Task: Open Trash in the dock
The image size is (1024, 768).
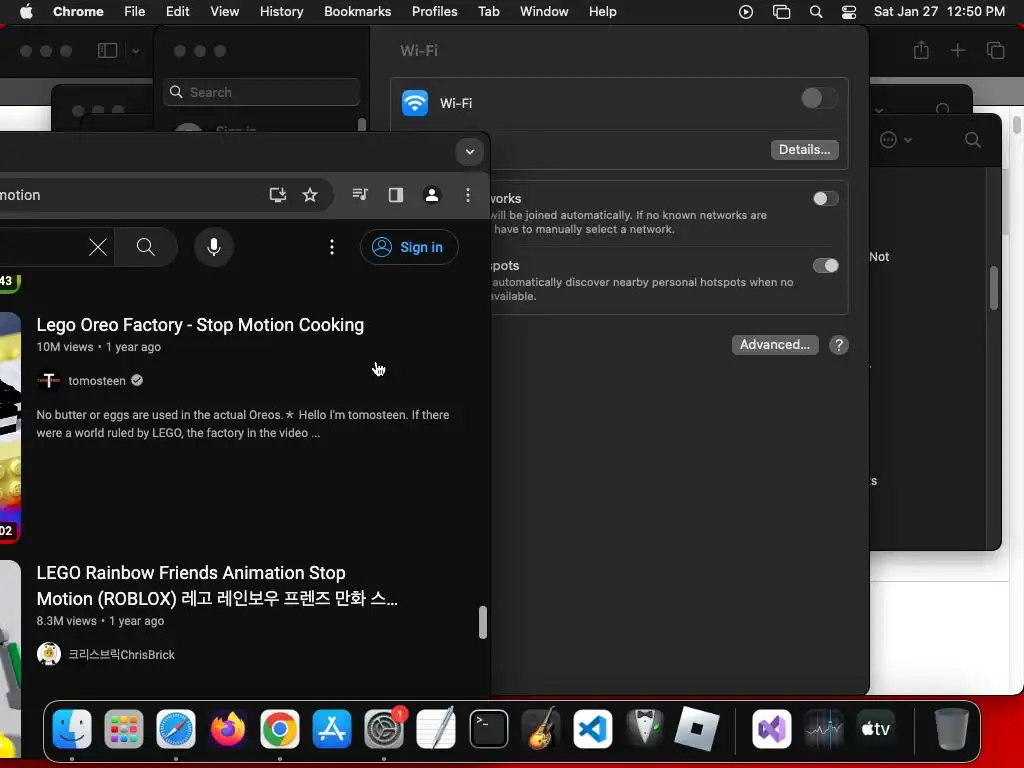Action: tap(952, 729)
